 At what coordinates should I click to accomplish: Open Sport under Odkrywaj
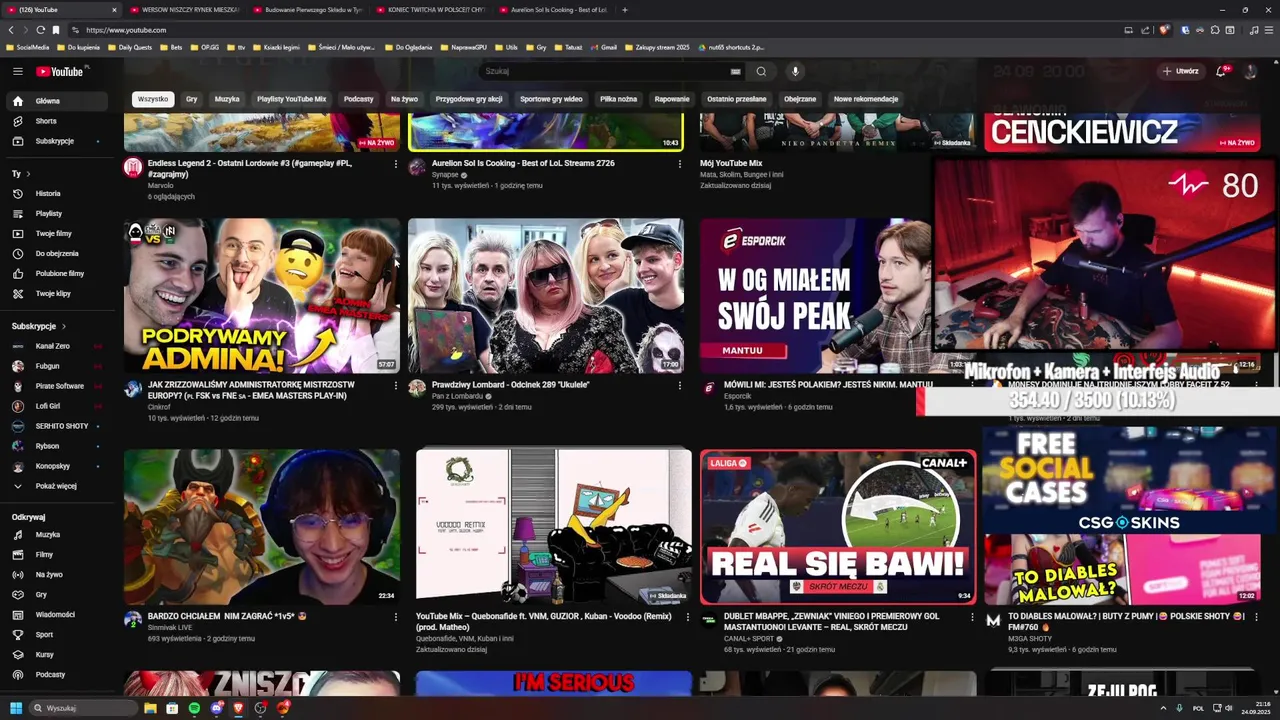tap(56, 634)
